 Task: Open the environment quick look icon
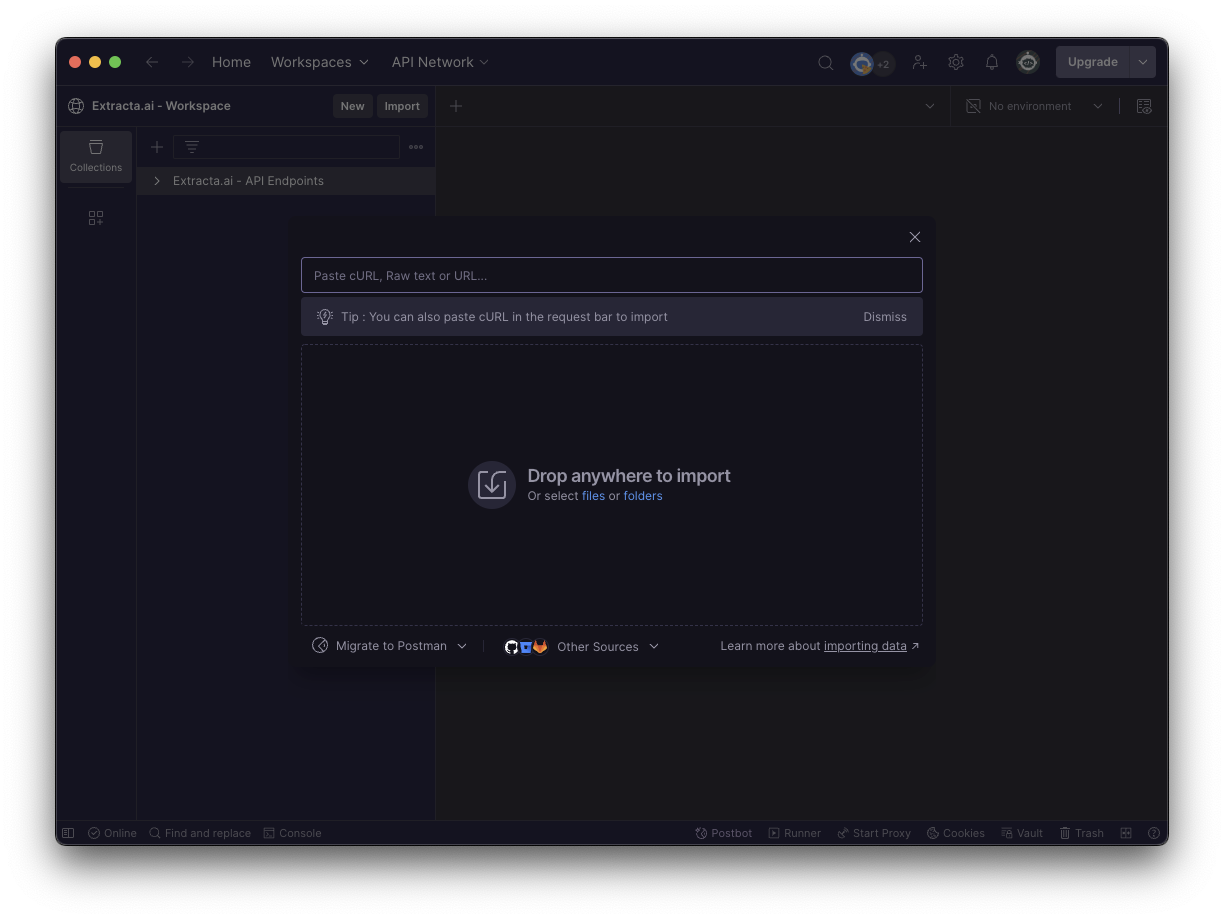click(1144, 106)
